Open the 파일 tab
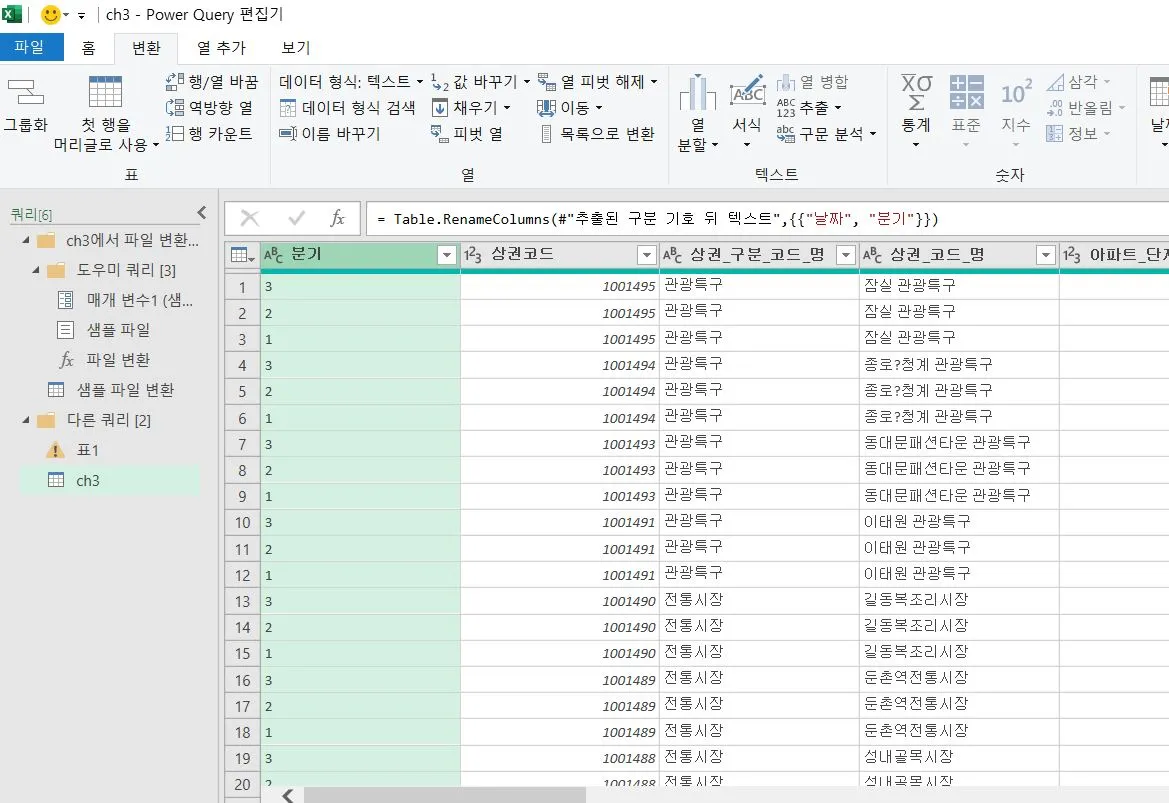Screen dimensions: 1169x803 31,47
